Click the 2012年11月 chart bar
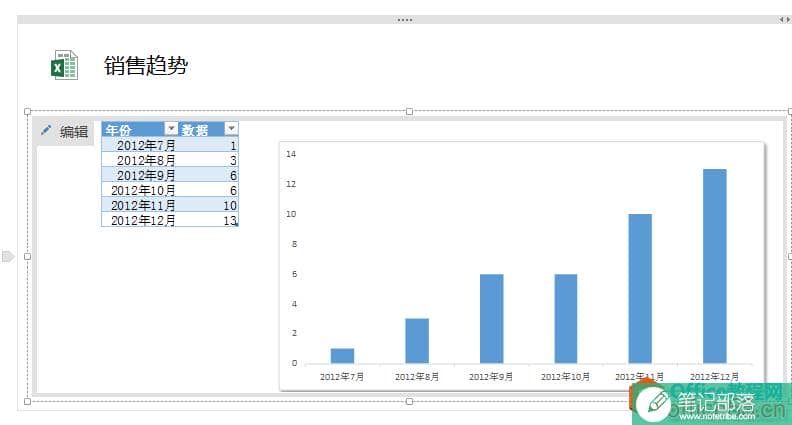The image size is (792, 425). coord(640,289)
